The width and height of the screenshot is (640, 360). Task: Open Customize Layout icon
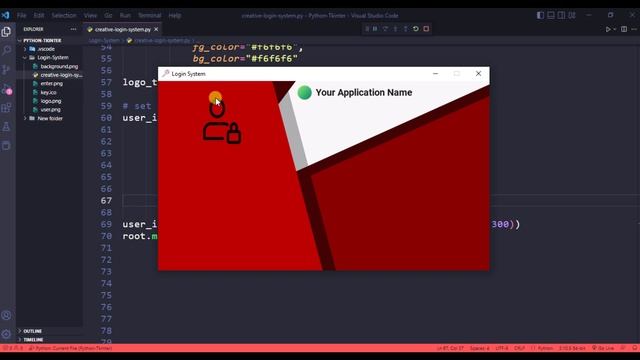point(572,16)
